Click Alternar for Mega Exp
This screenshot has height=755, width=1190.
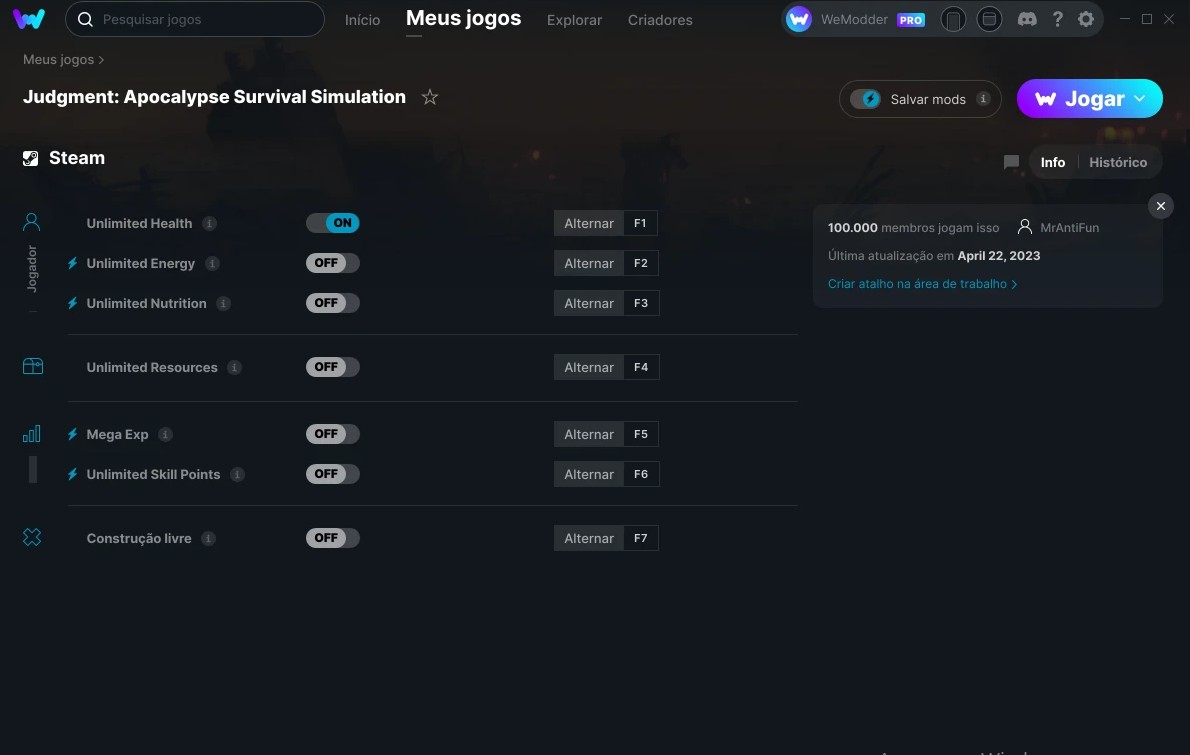coord(589,434)
